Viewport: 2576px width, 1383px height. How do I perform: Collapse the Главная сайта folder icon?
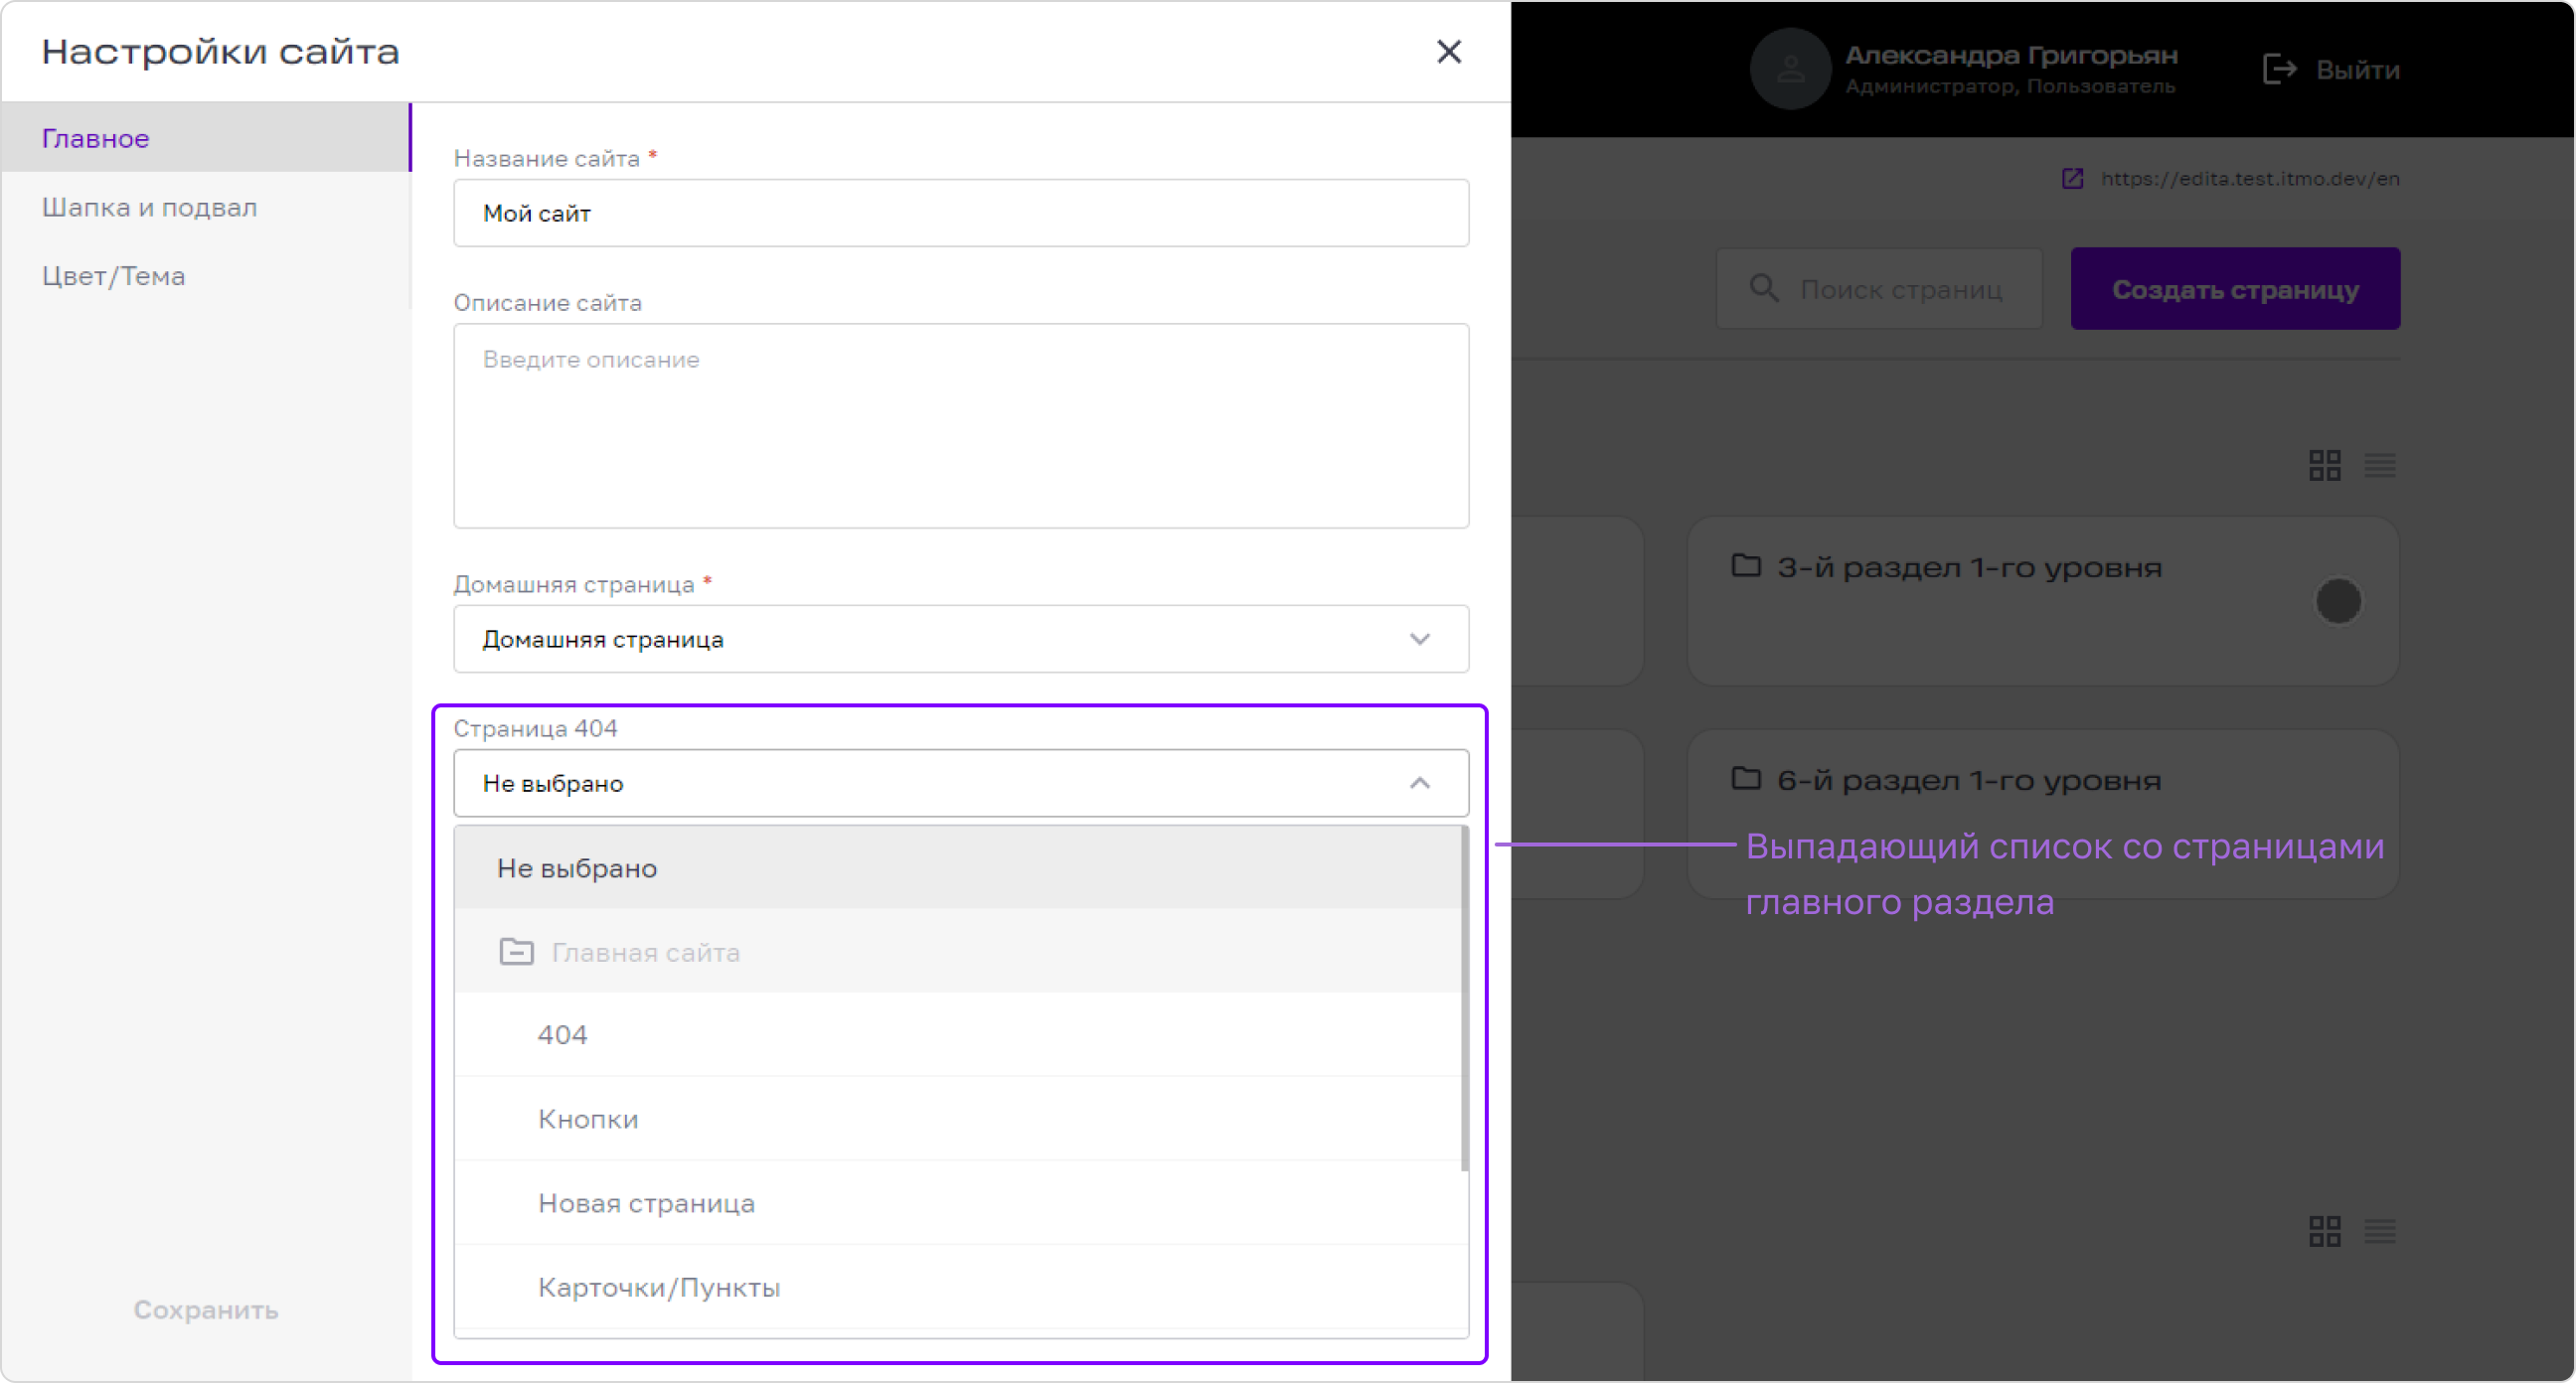coord(516,951)
